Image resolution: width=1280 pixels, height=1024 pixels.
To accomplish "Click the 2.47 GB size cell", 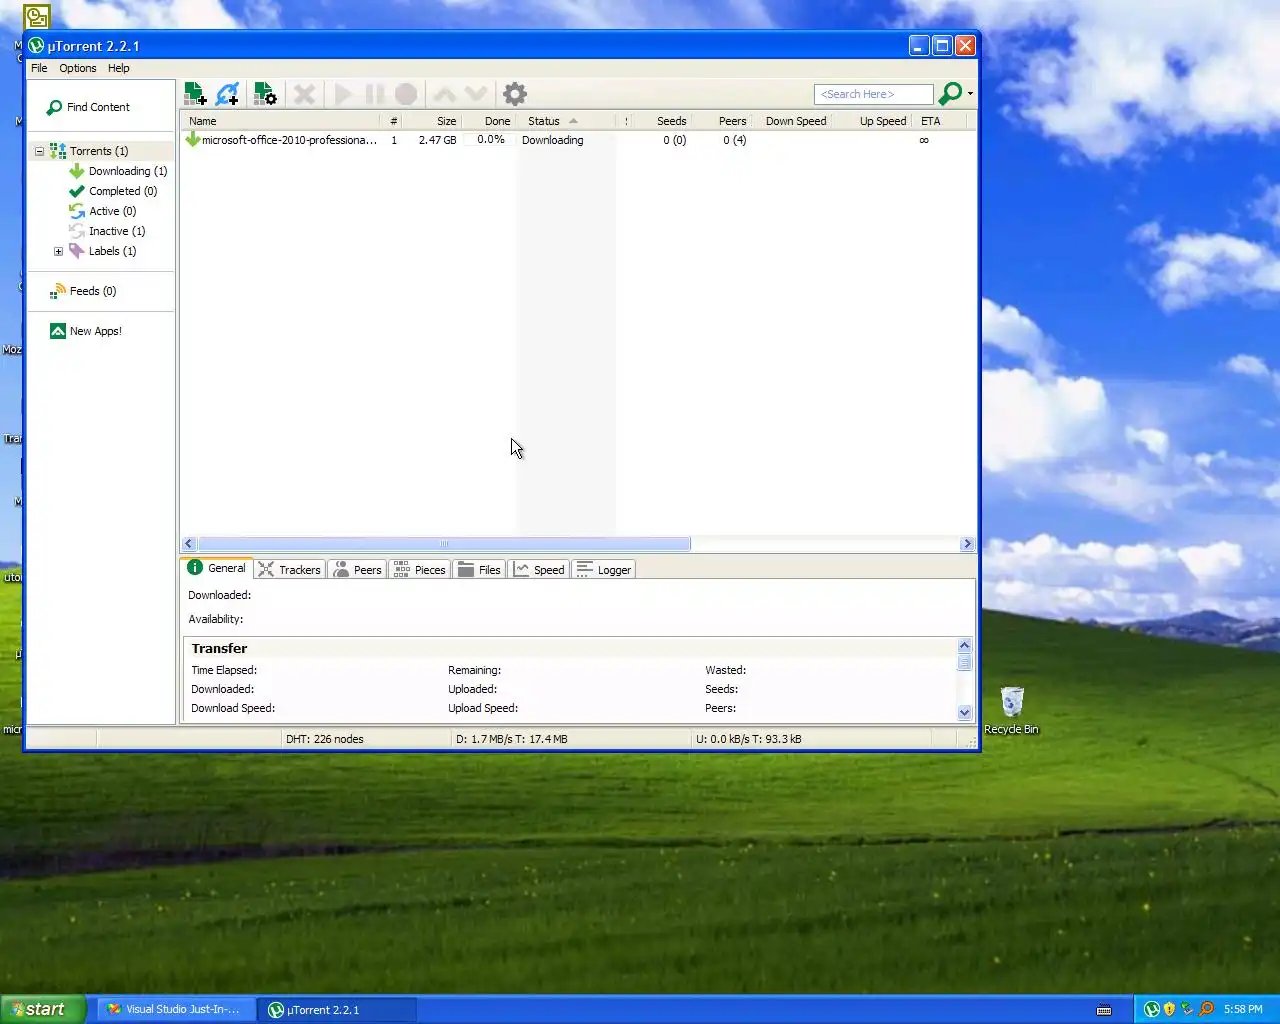I will click(x=437, y=140).
